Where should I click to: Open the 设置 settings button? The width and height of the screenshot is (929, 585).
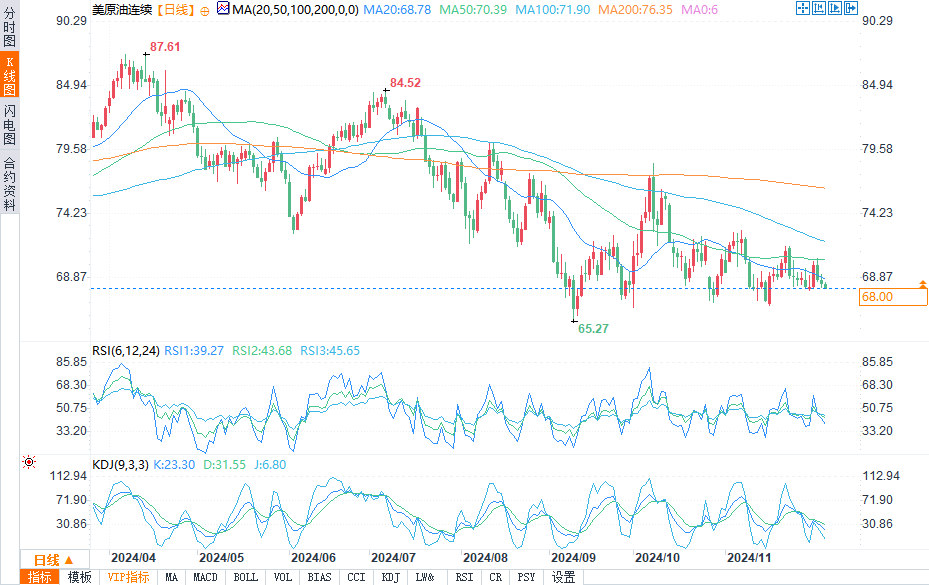coord(563,577)
